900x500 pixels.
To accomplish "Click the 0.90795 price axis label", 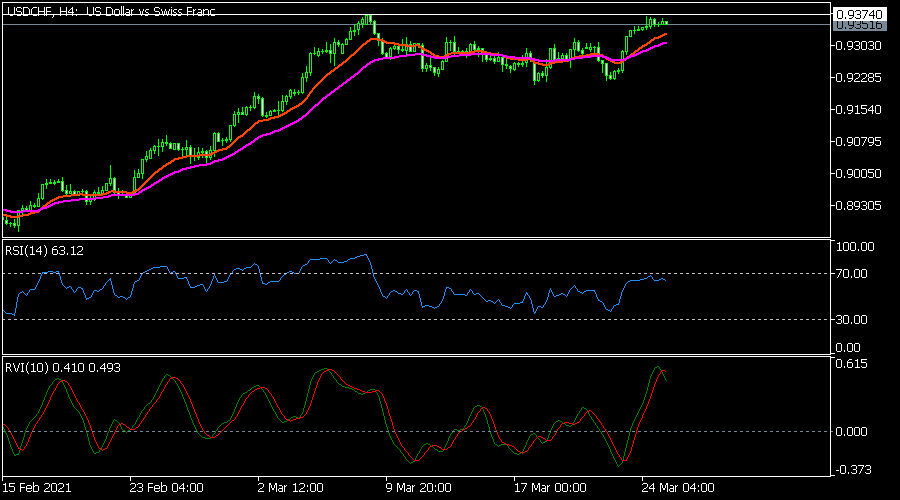I will point(859,142).
